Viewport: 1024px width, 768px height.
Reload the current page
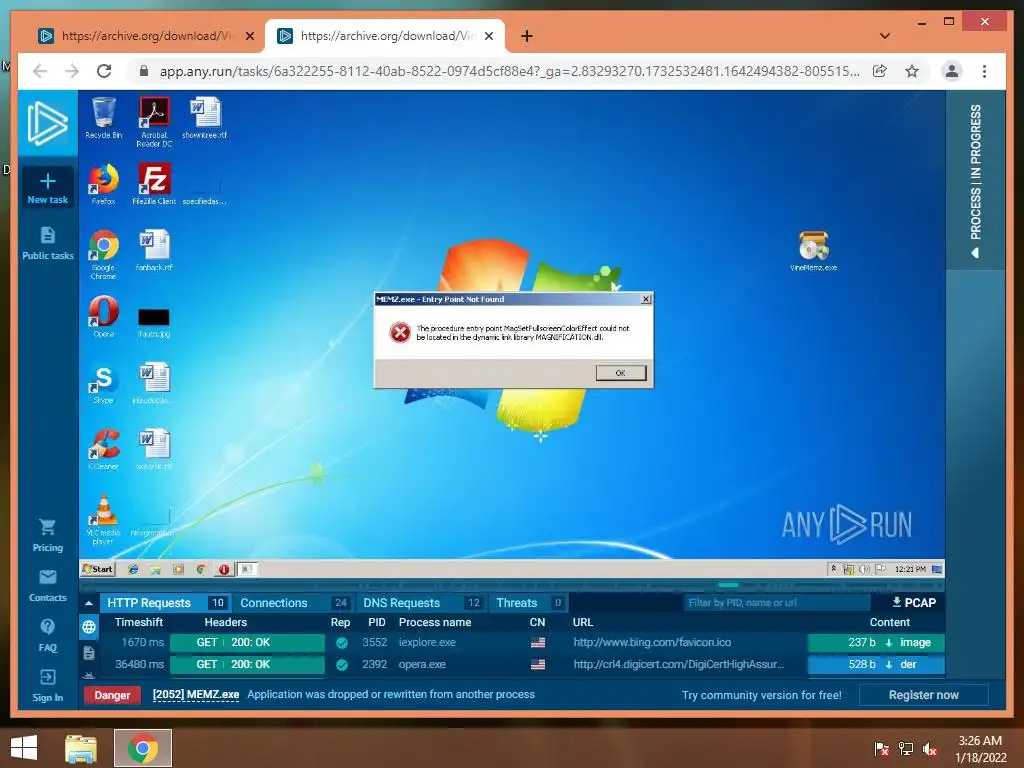click(104, 71)
